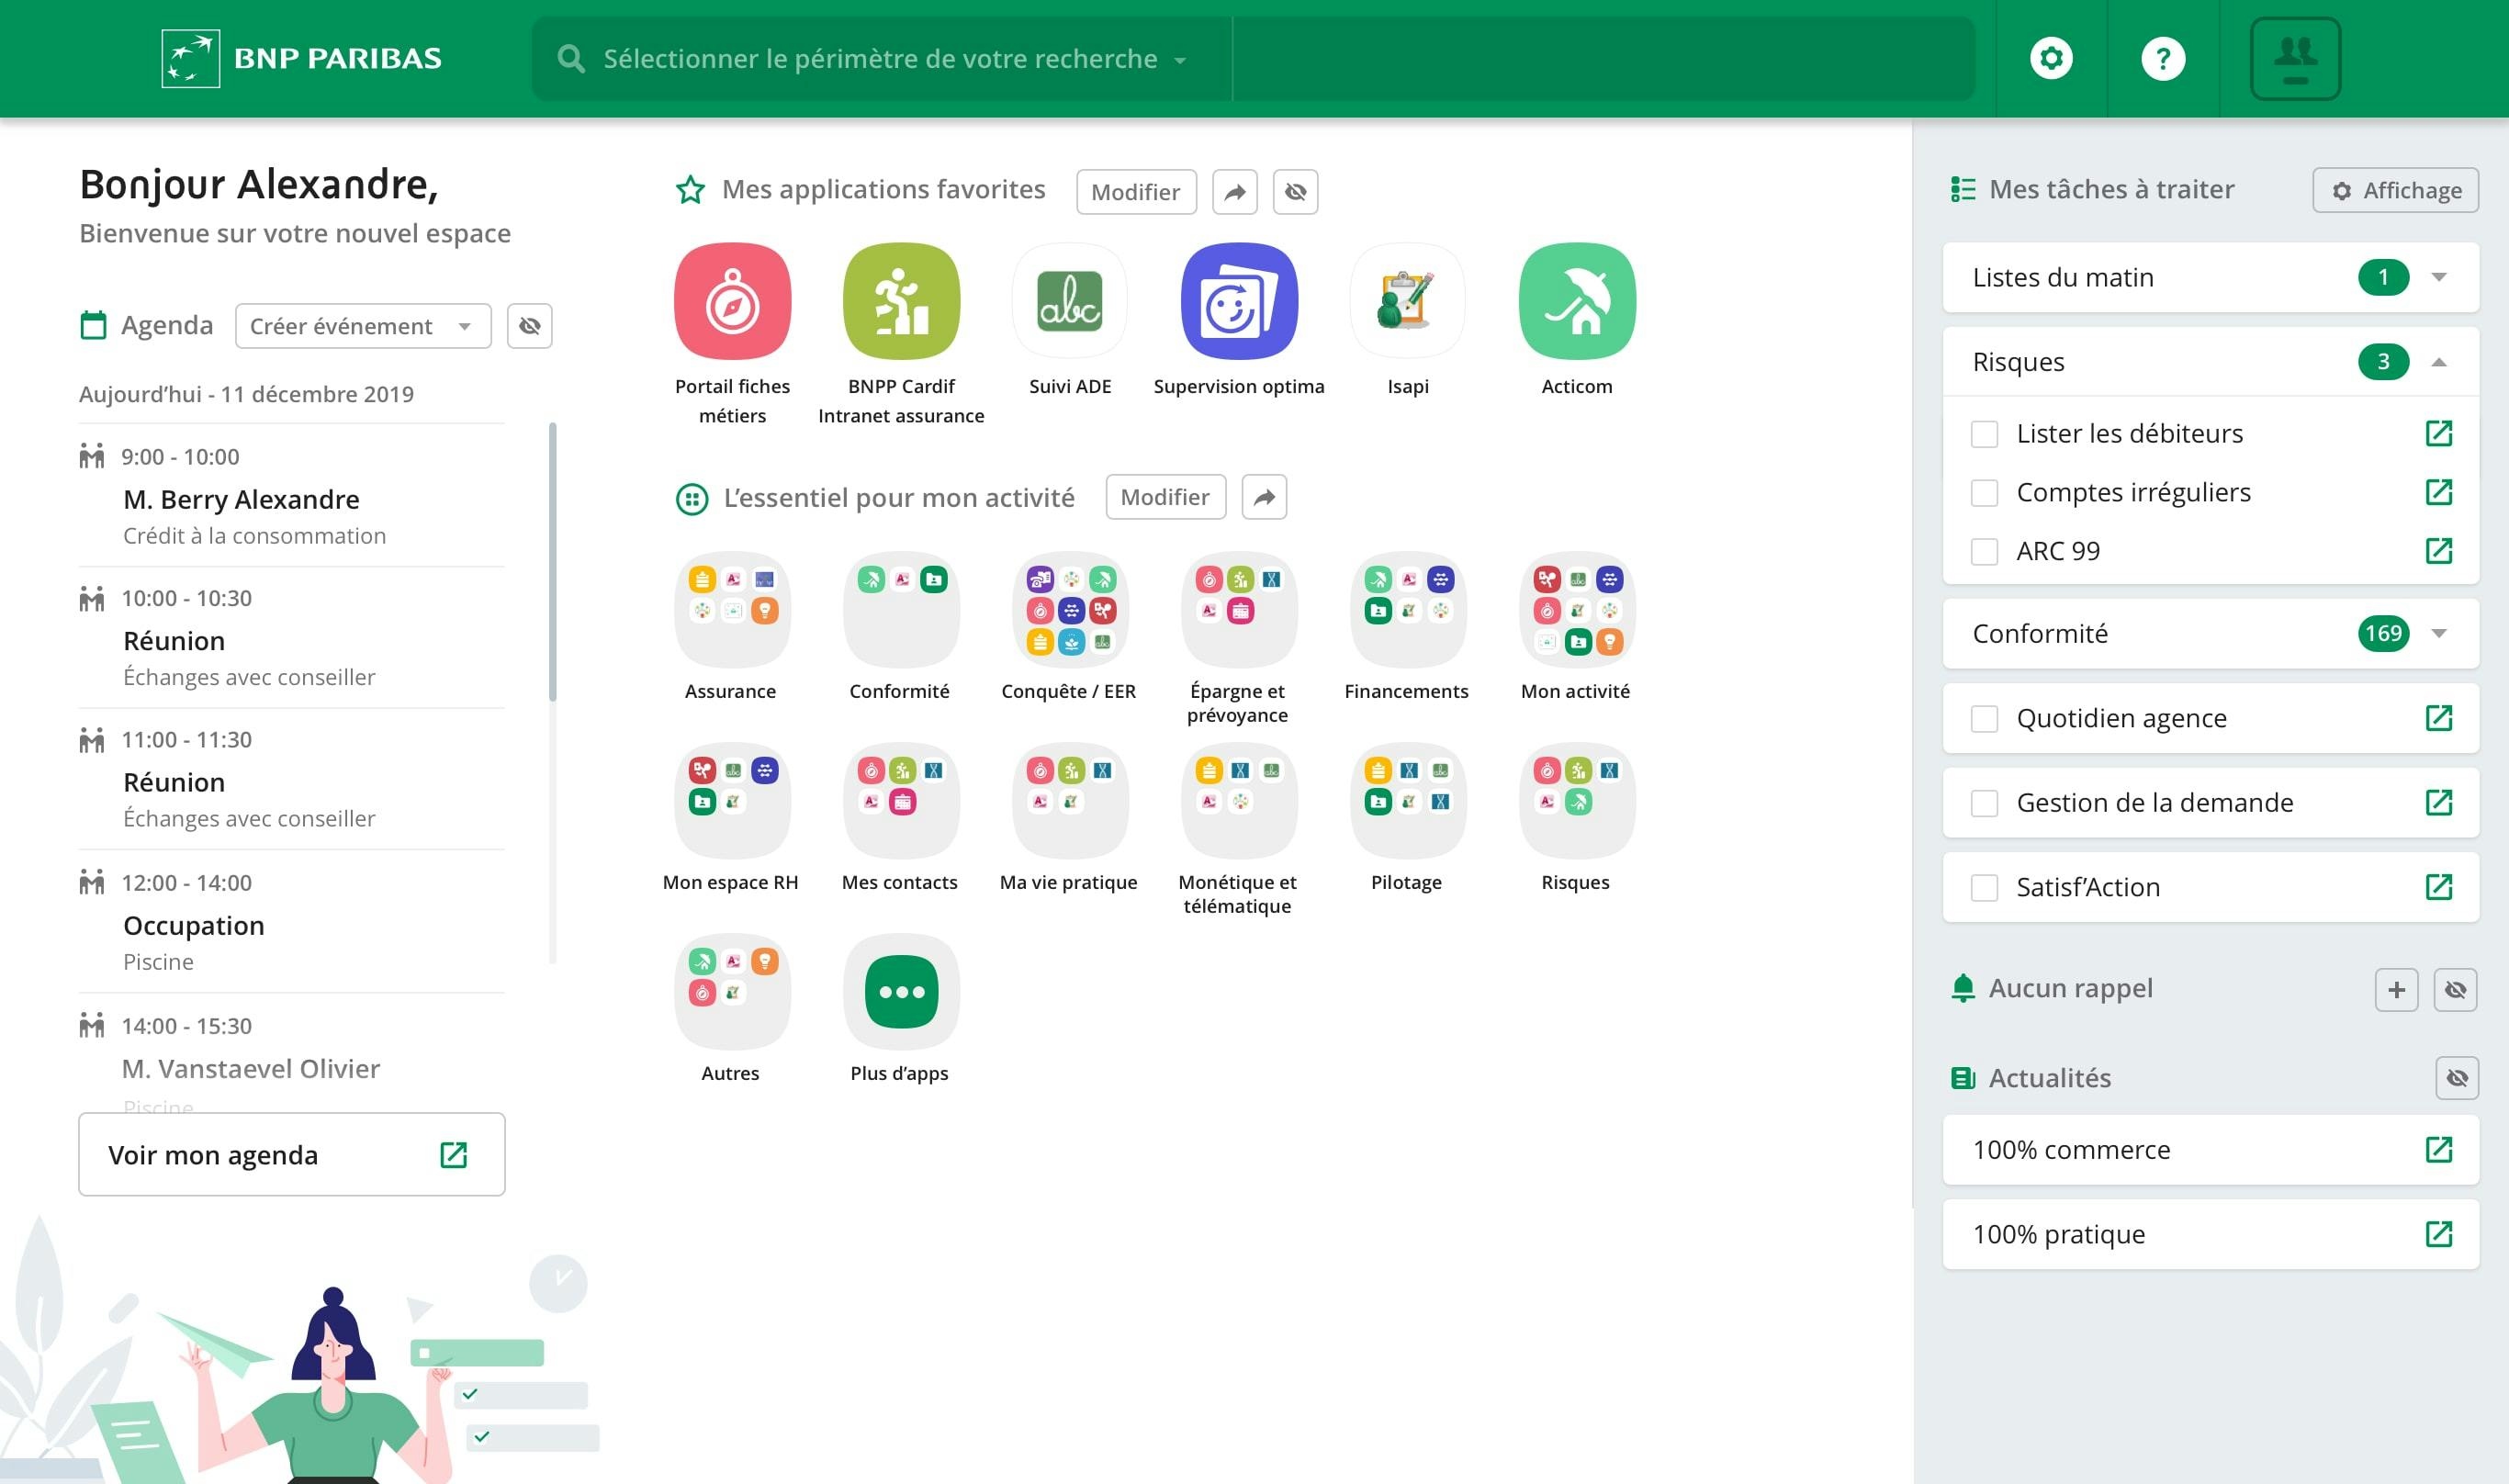Image resolution: width=2509 pixels, height=1484 pixels.
Task: Open the Assurance app folder
Action: (x=732, y=610)
